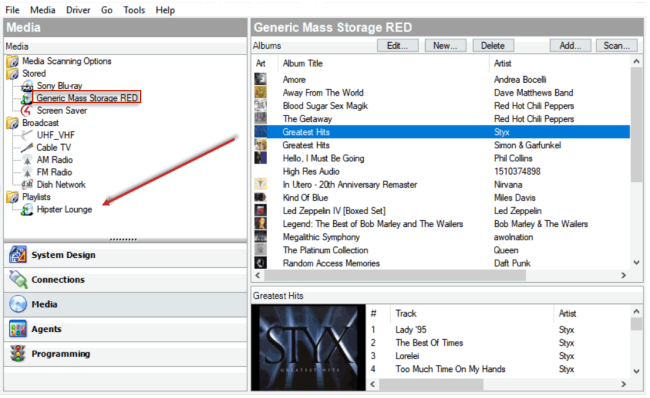
Task: Click the Edit... album button
Action: tap(398, 46)
